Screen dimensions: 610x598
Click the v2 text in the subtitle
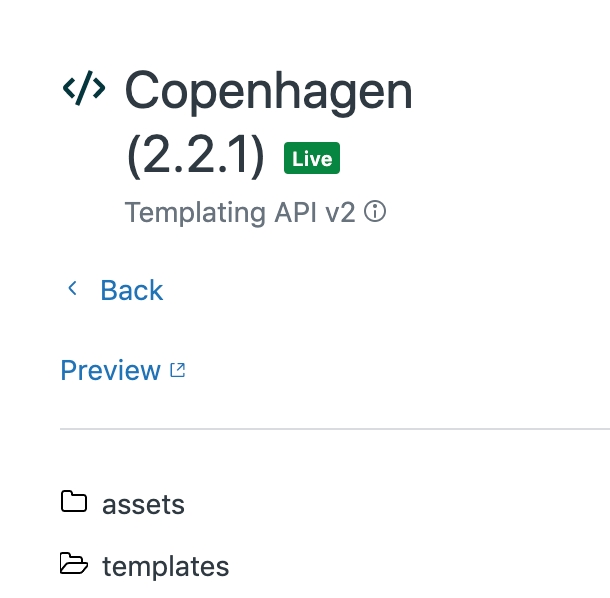pos(340,212)
